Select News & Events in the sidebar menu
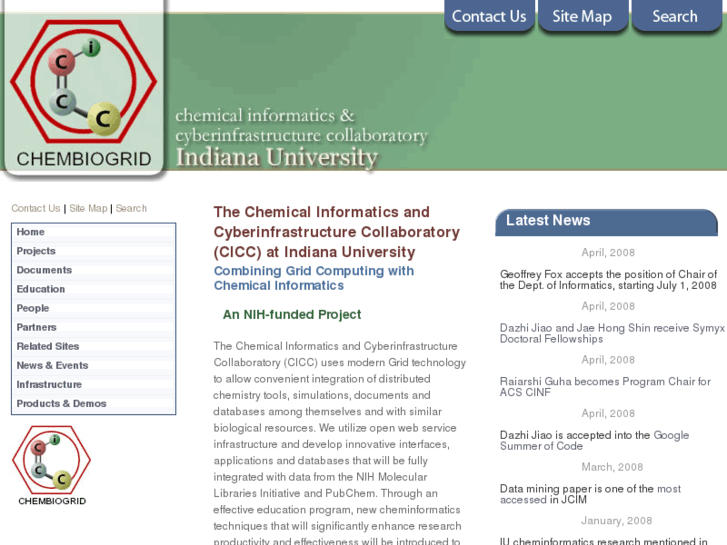 [x=94, y=365]
